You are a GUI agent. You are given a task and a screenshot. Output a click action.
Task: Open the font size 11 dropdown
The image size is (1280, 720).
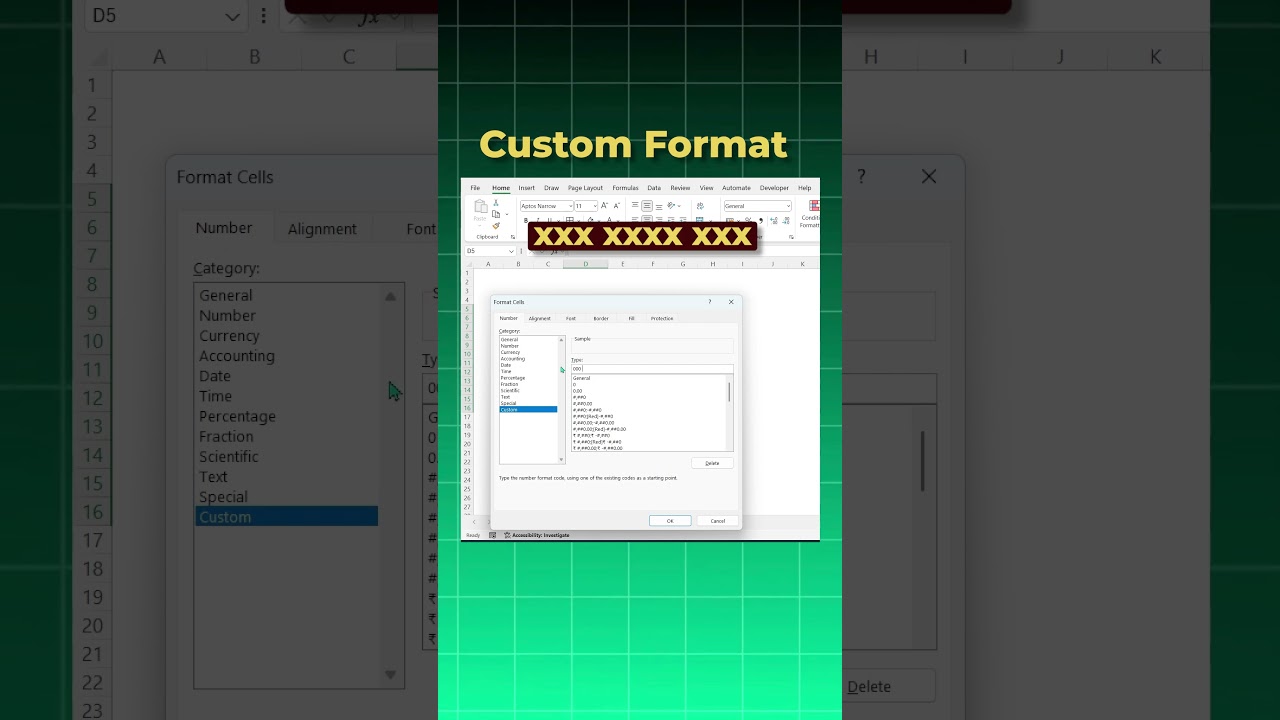click(594, 206)
